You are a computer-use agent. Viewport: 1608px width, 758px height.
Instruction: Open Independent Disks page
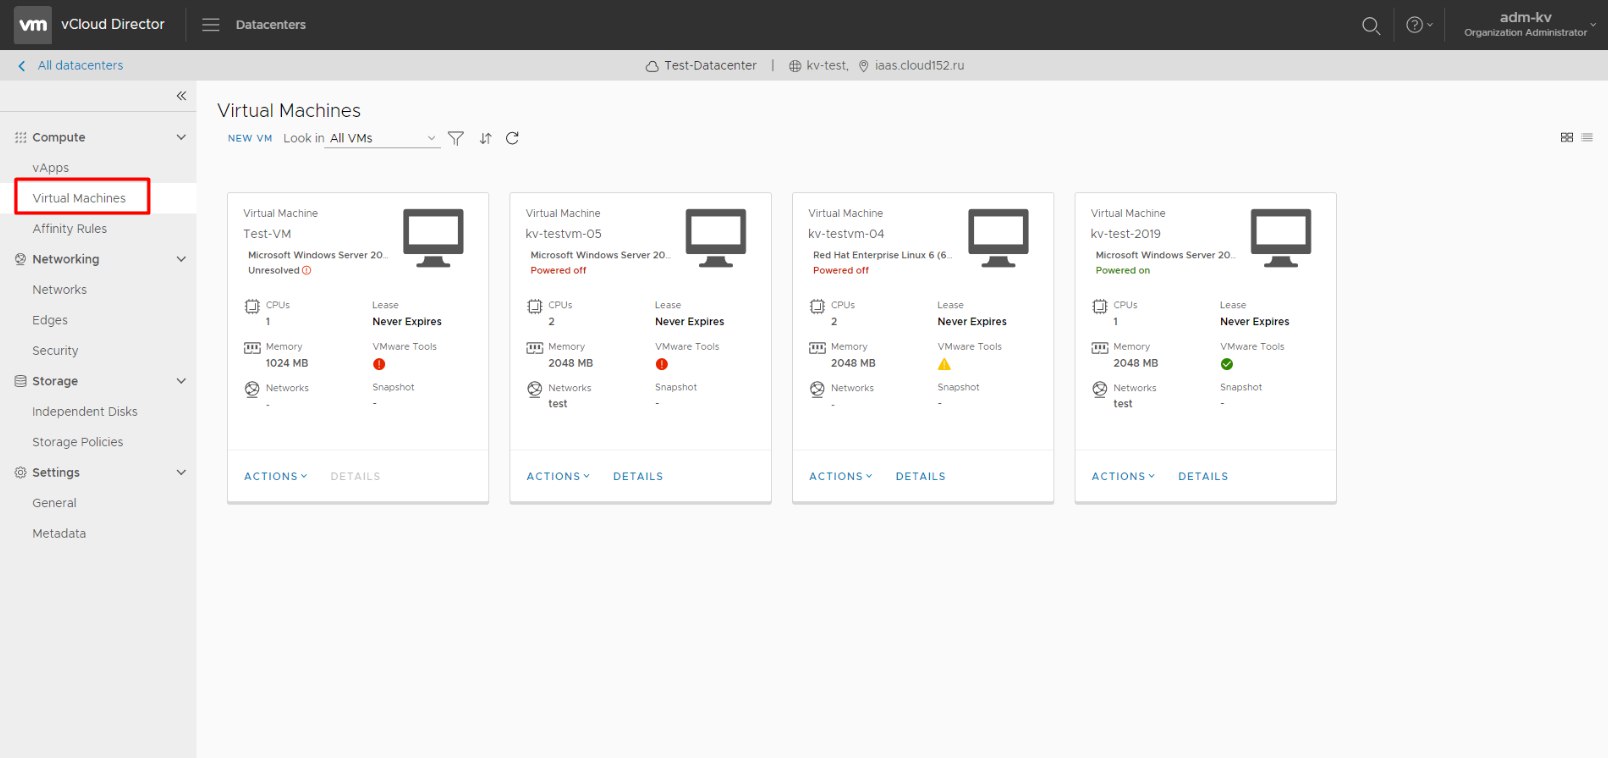click(85, 412)
